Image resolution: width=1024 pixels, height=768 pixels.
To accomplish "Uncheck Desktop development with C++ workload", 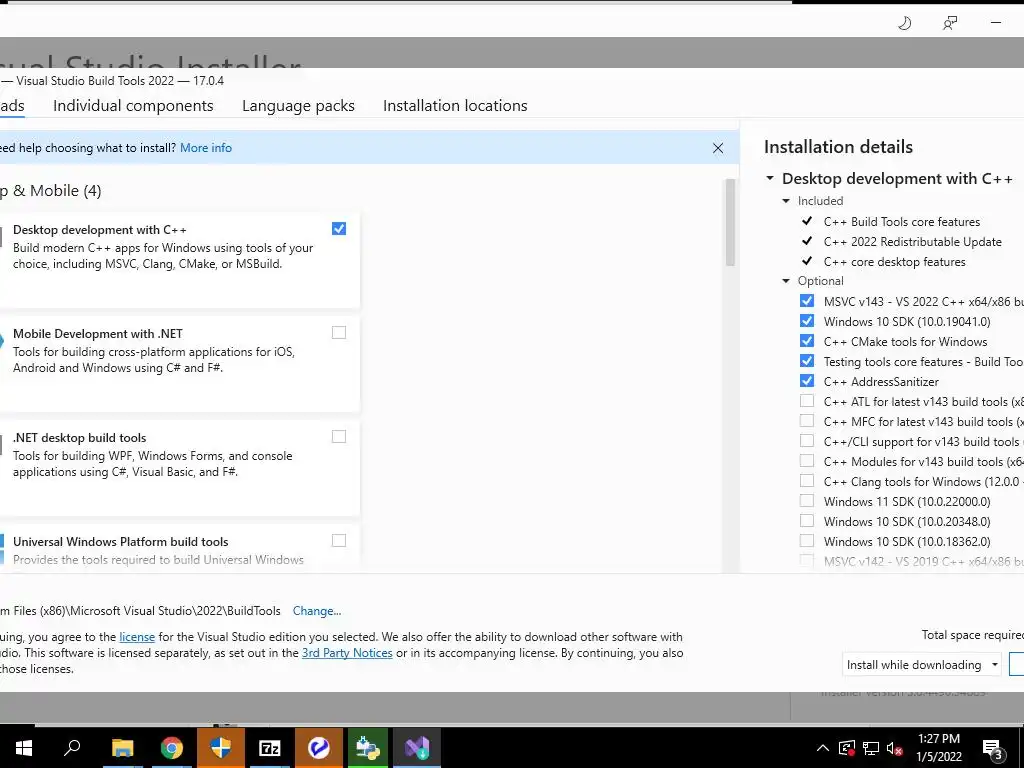I will tap(339, 229).
